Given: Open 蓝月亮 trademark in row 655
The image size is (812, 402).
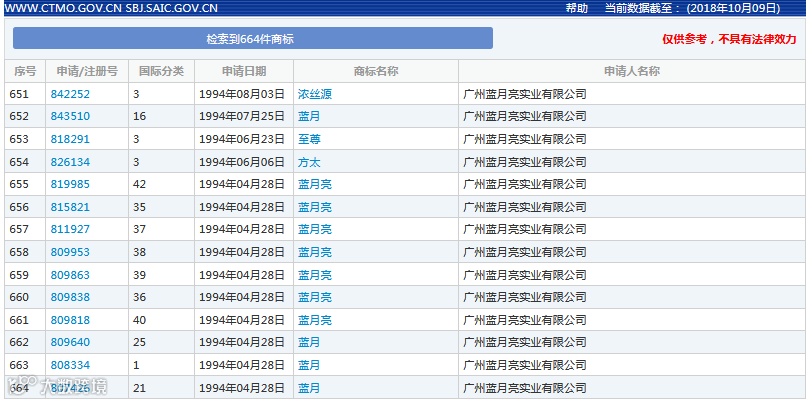Looking at the screenshot, I should pos(315,184).
